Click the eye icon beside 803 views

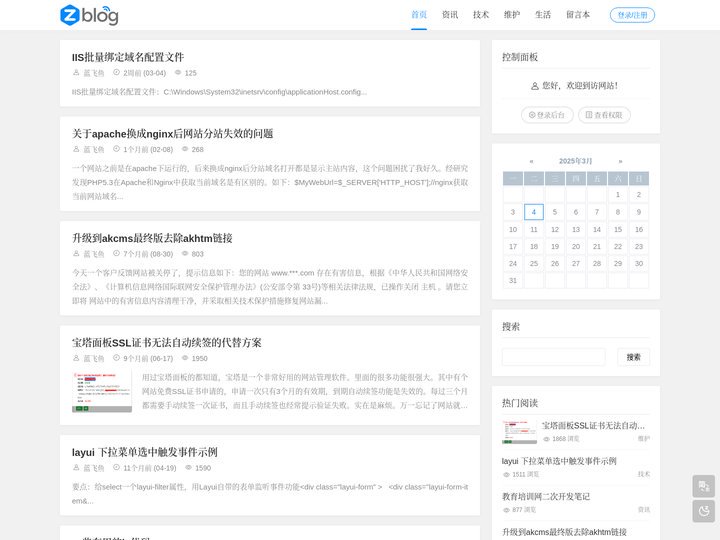(x=185, y=253)
